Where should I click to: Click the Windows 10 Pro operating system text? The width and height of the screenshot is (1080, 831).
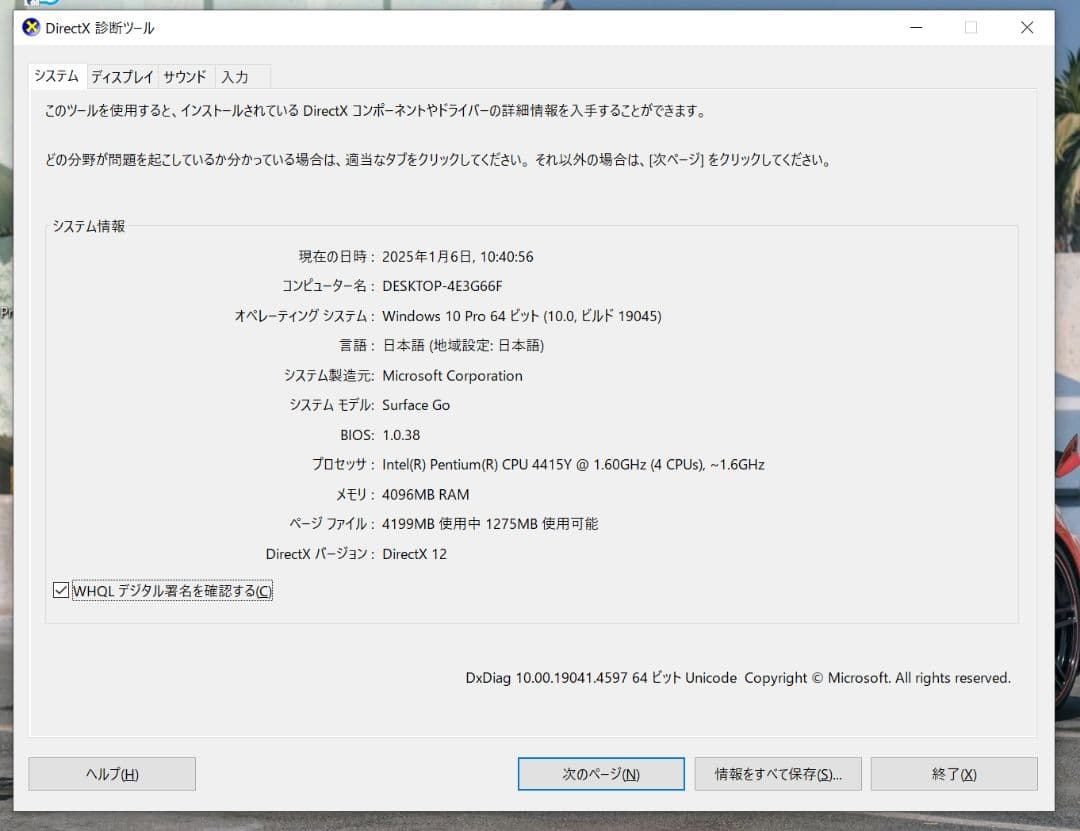pos(521,316)
